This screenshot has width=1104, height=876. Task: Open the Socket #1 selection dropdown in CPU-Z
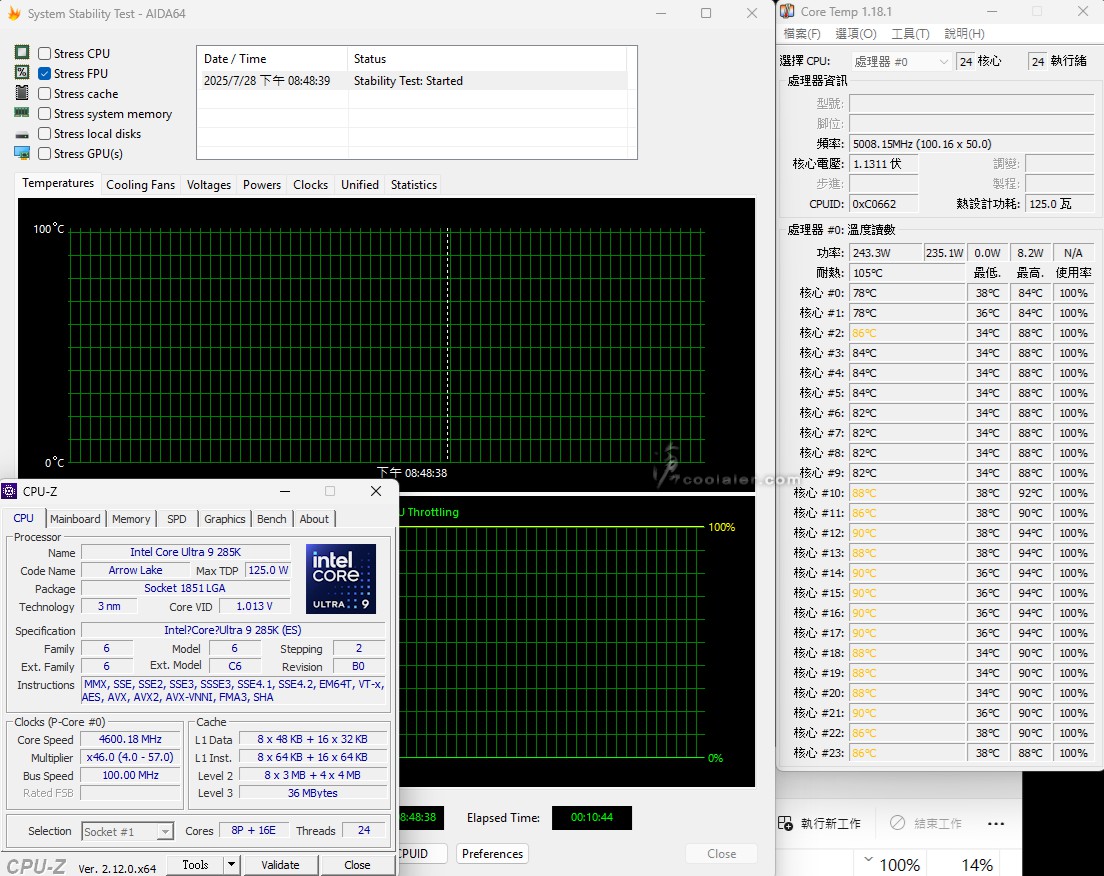coord(127,832)
